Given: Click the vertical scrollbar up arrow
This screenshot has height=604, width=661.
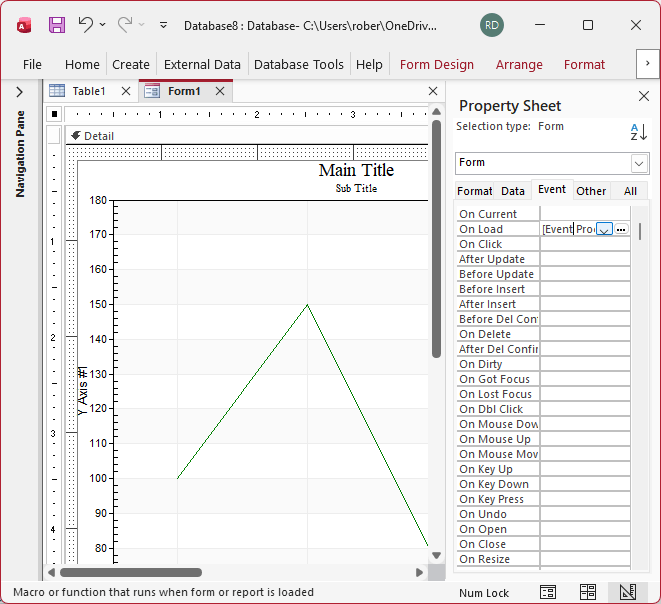Looking at the screenshot, I should pyautogui.click(x=436, y=111).
